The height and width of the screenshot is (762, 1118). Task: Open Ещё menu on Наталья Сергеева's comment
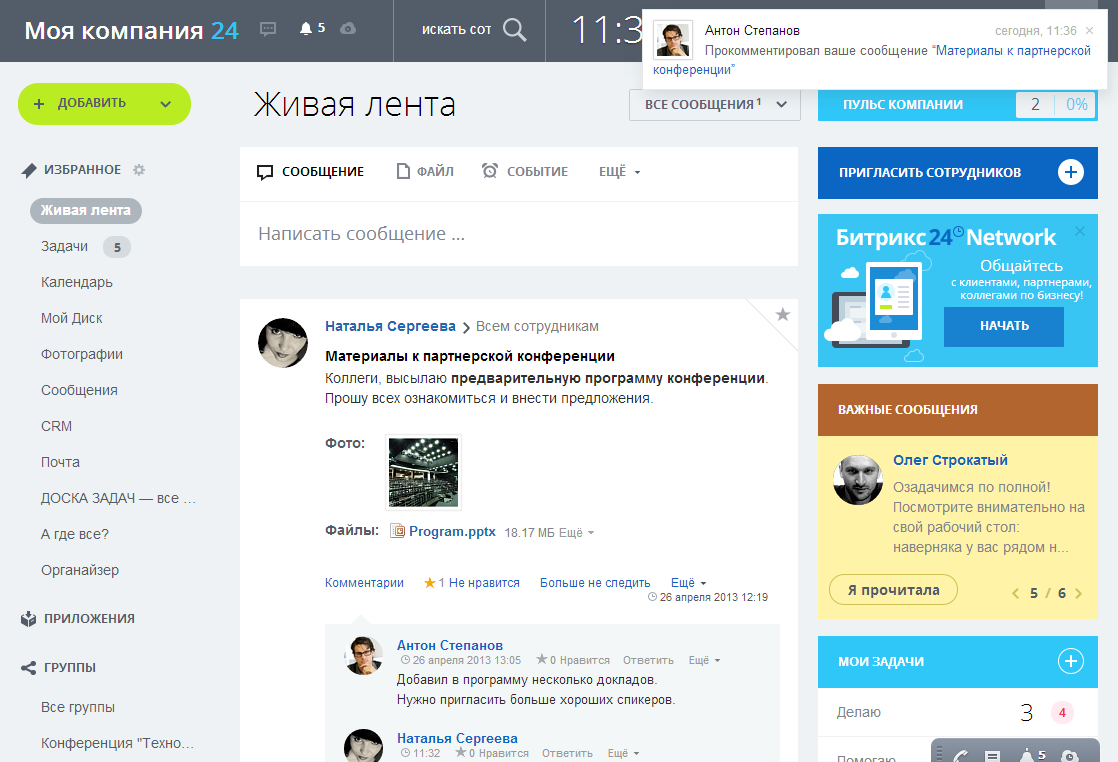(623, 753)
